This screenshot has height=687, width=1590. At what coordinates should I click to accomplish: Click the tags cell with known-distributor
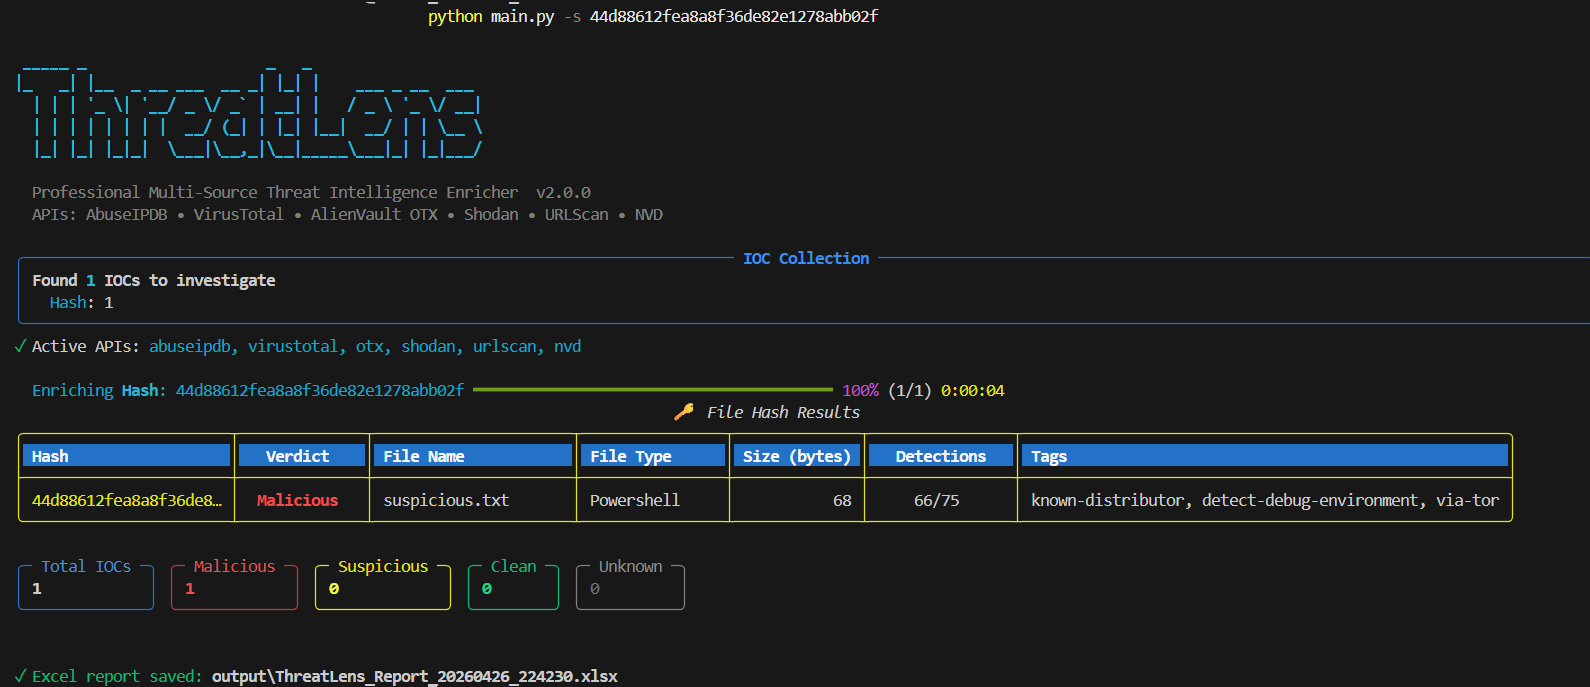point(1265,500)
